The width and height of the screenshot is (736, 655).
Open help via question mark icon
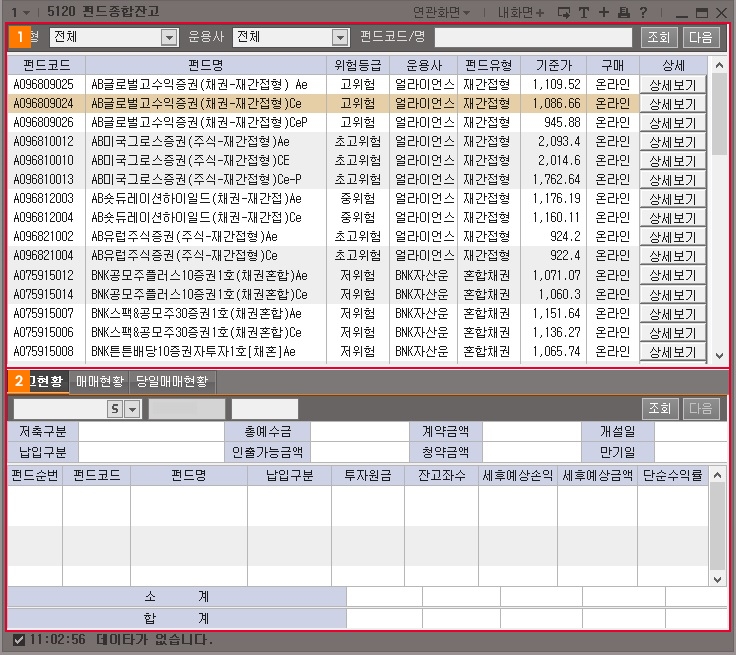click(x=644, y=13)
